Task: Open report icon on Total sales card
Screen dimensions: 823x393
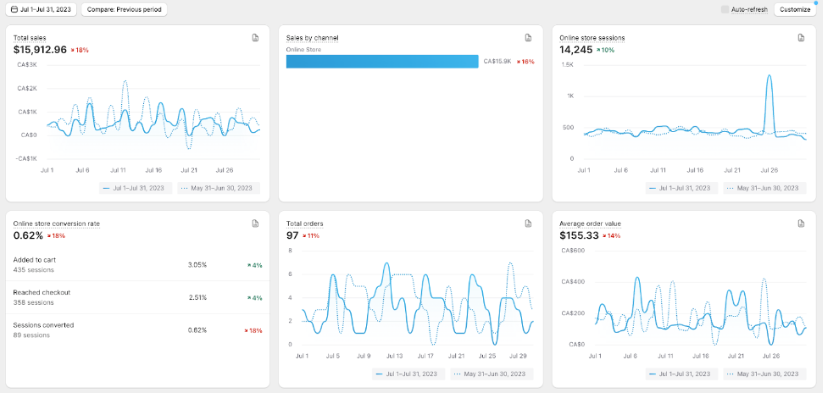Action: click(255, 38)
